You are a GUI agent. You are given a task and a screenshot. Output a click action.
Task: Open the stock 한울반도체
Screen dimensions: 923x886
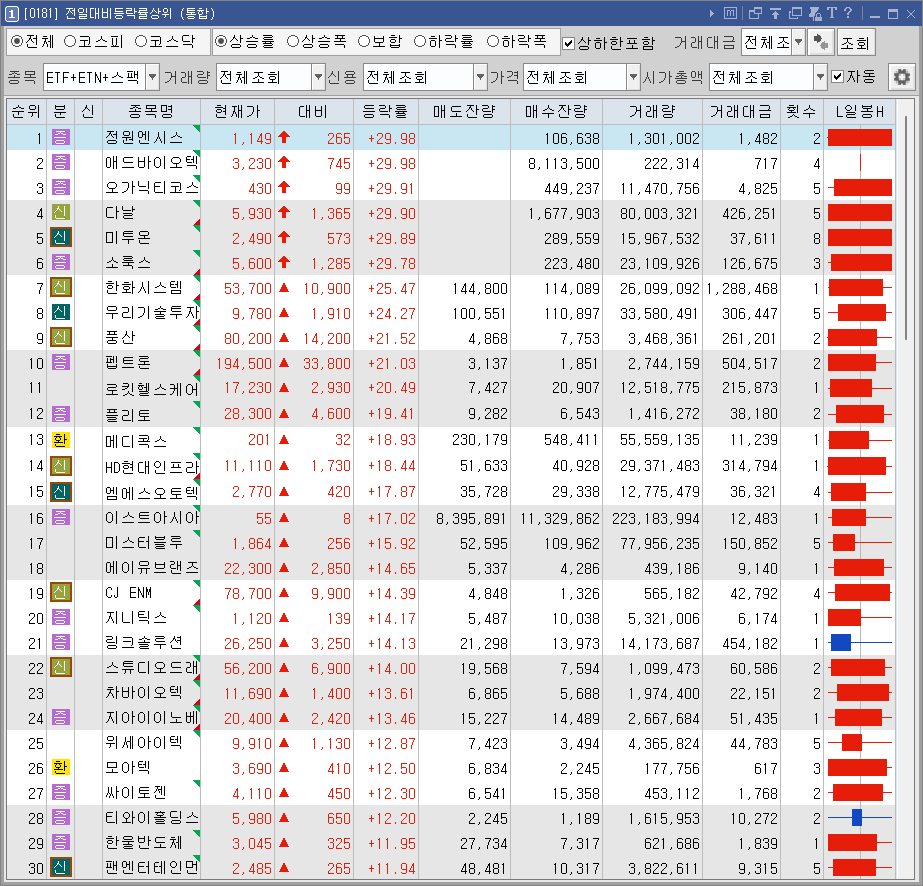(144, 842)
